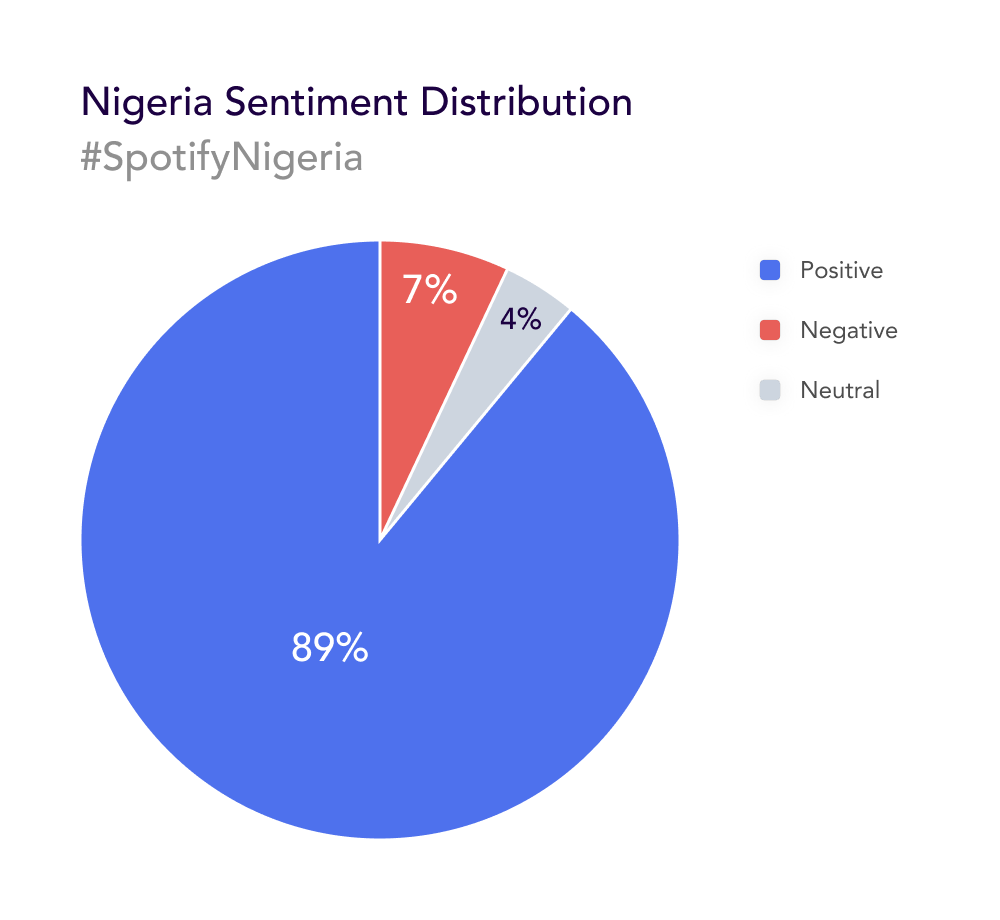
Task: Toggle the Neutral series legend label
Action: (840, 390)
